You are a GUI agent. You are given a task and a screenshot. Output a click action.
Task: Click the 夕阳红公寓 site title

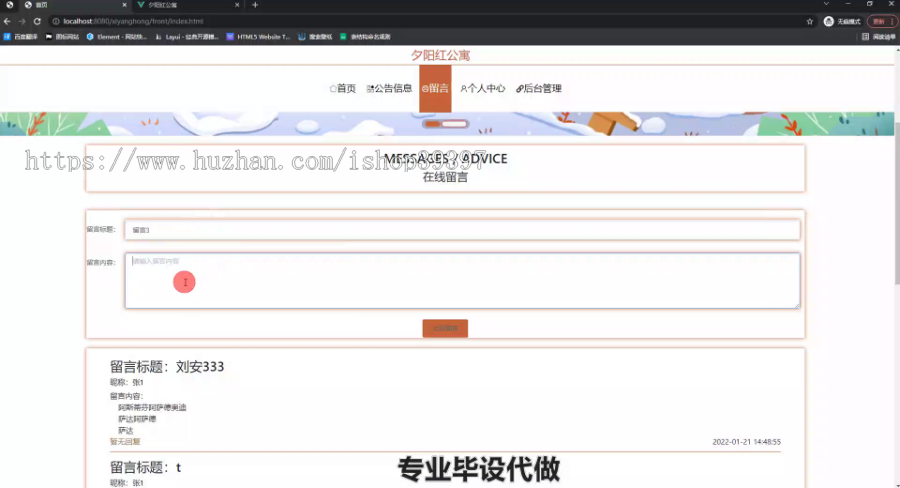(x=440, y=55)
